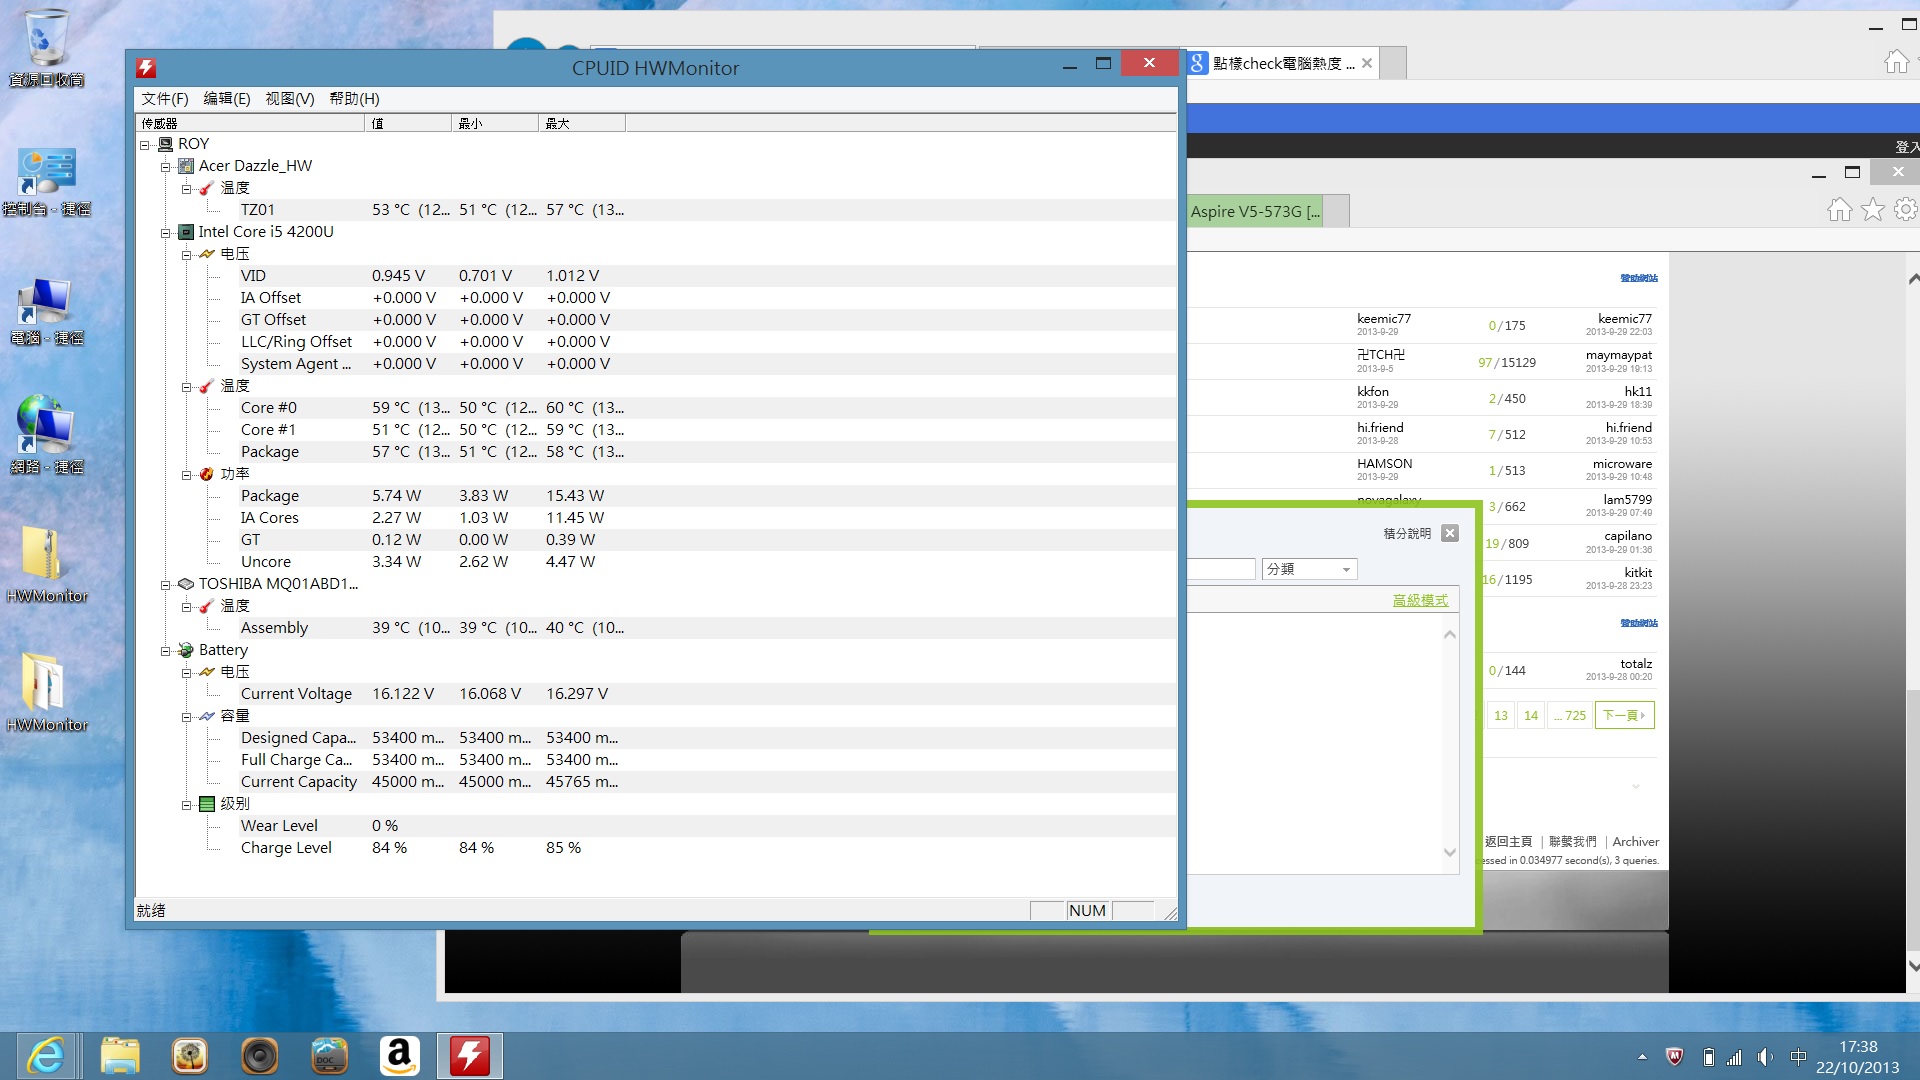Open the speaker app icon in taskbar
The image size is (1920, 1080).
tap(259, 1056)
